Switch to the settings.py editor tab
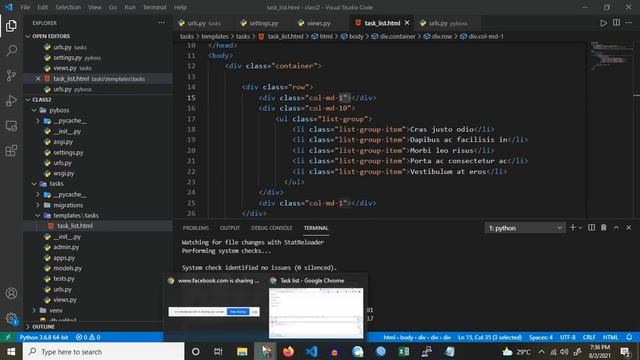Viewport: 640px width, 360px height. [264, 23]
